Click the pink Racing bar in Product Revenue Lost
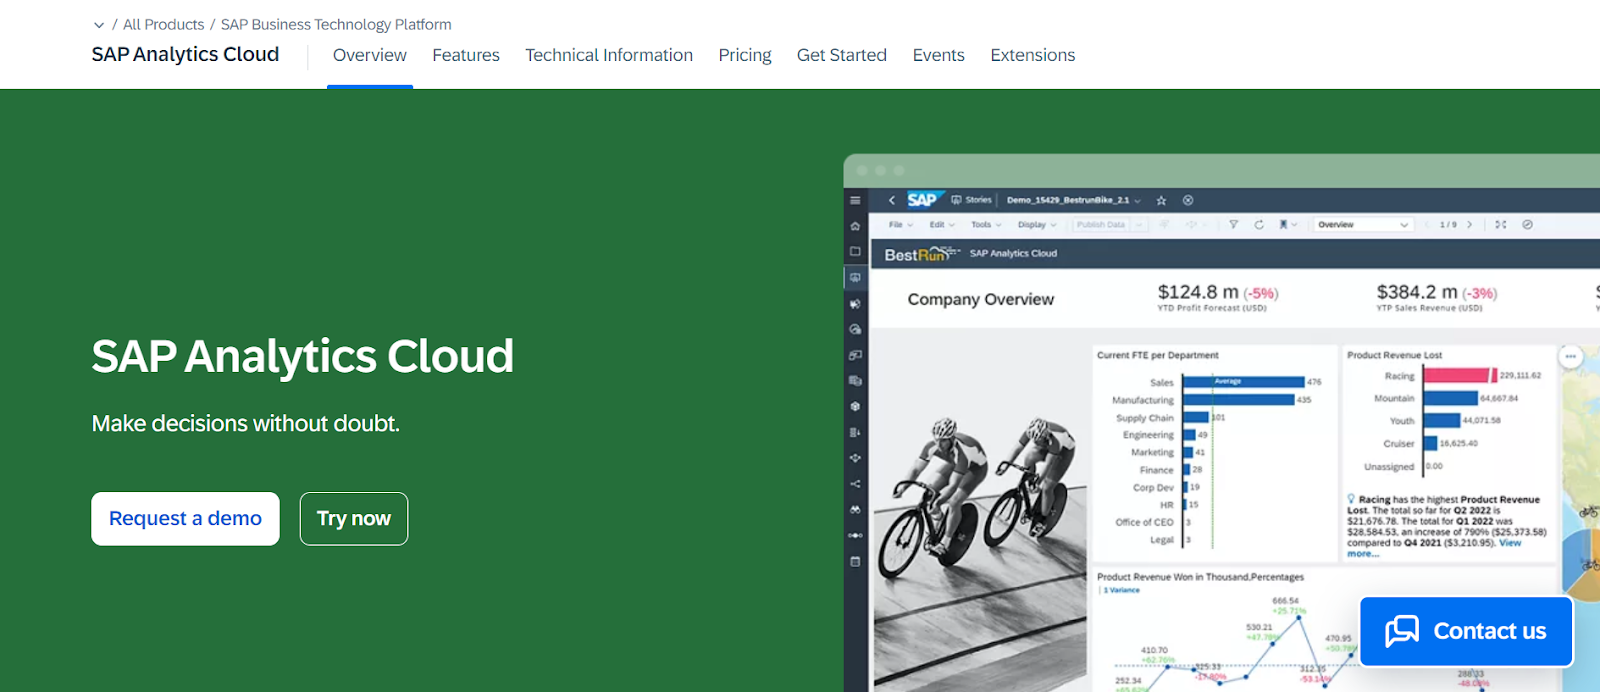1600x692 pixels. point(1460,376)
